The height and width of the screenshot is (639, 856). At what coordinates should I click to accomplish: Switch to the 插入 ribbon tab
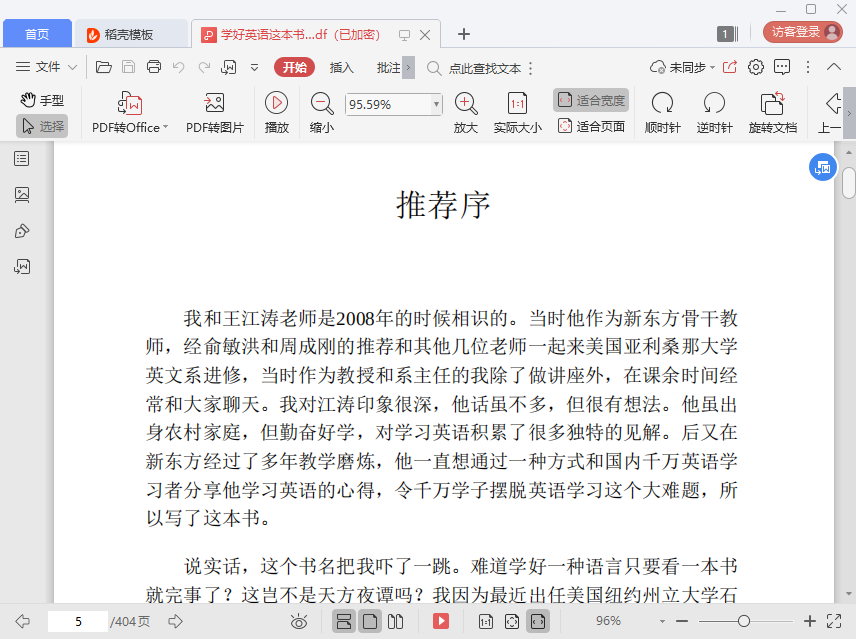341,67
